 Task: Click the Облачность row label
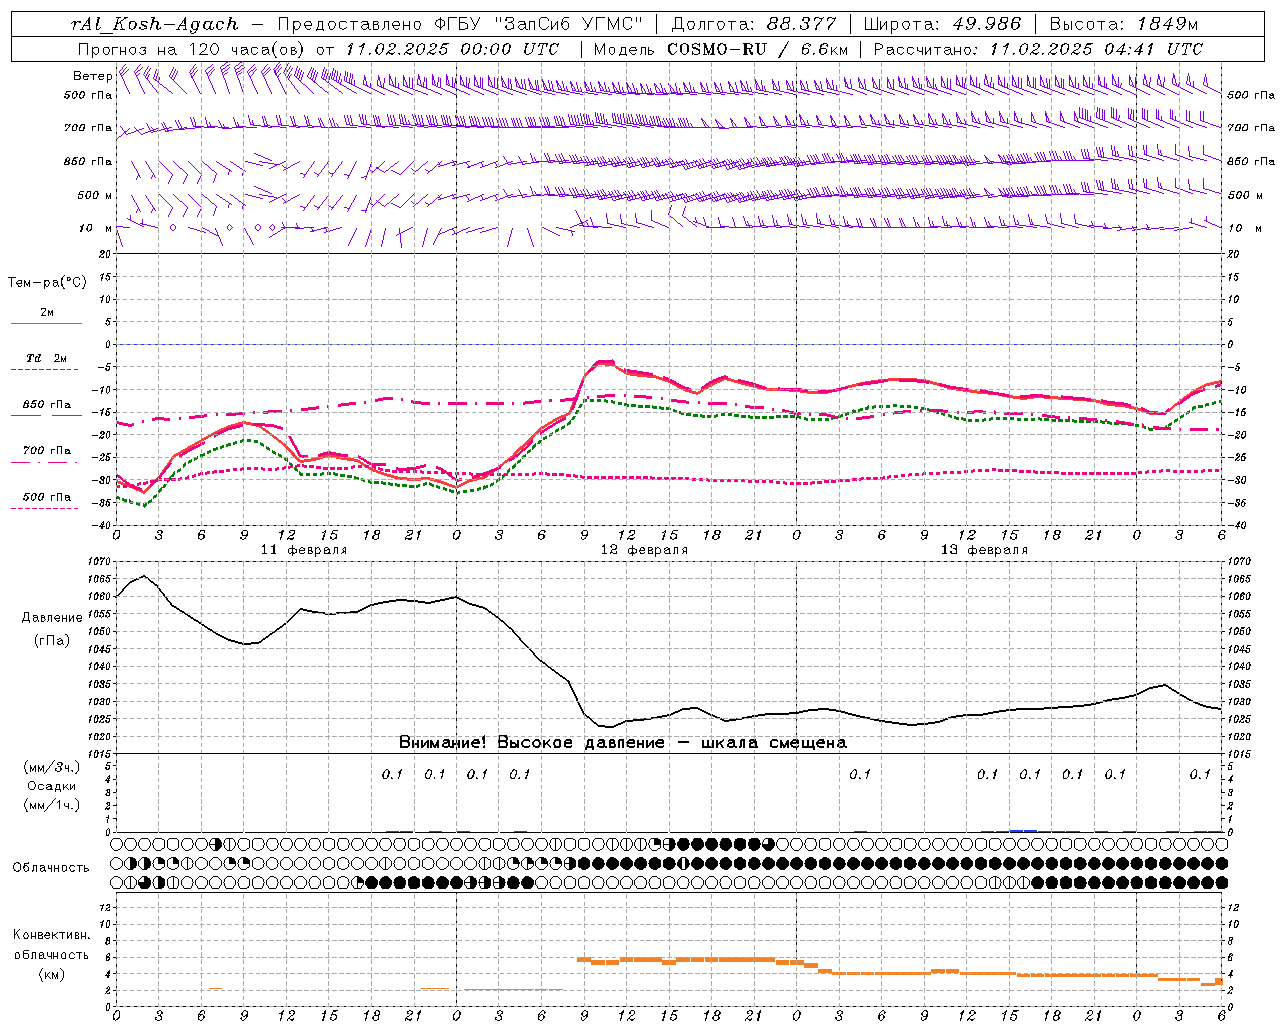(51, 867)
